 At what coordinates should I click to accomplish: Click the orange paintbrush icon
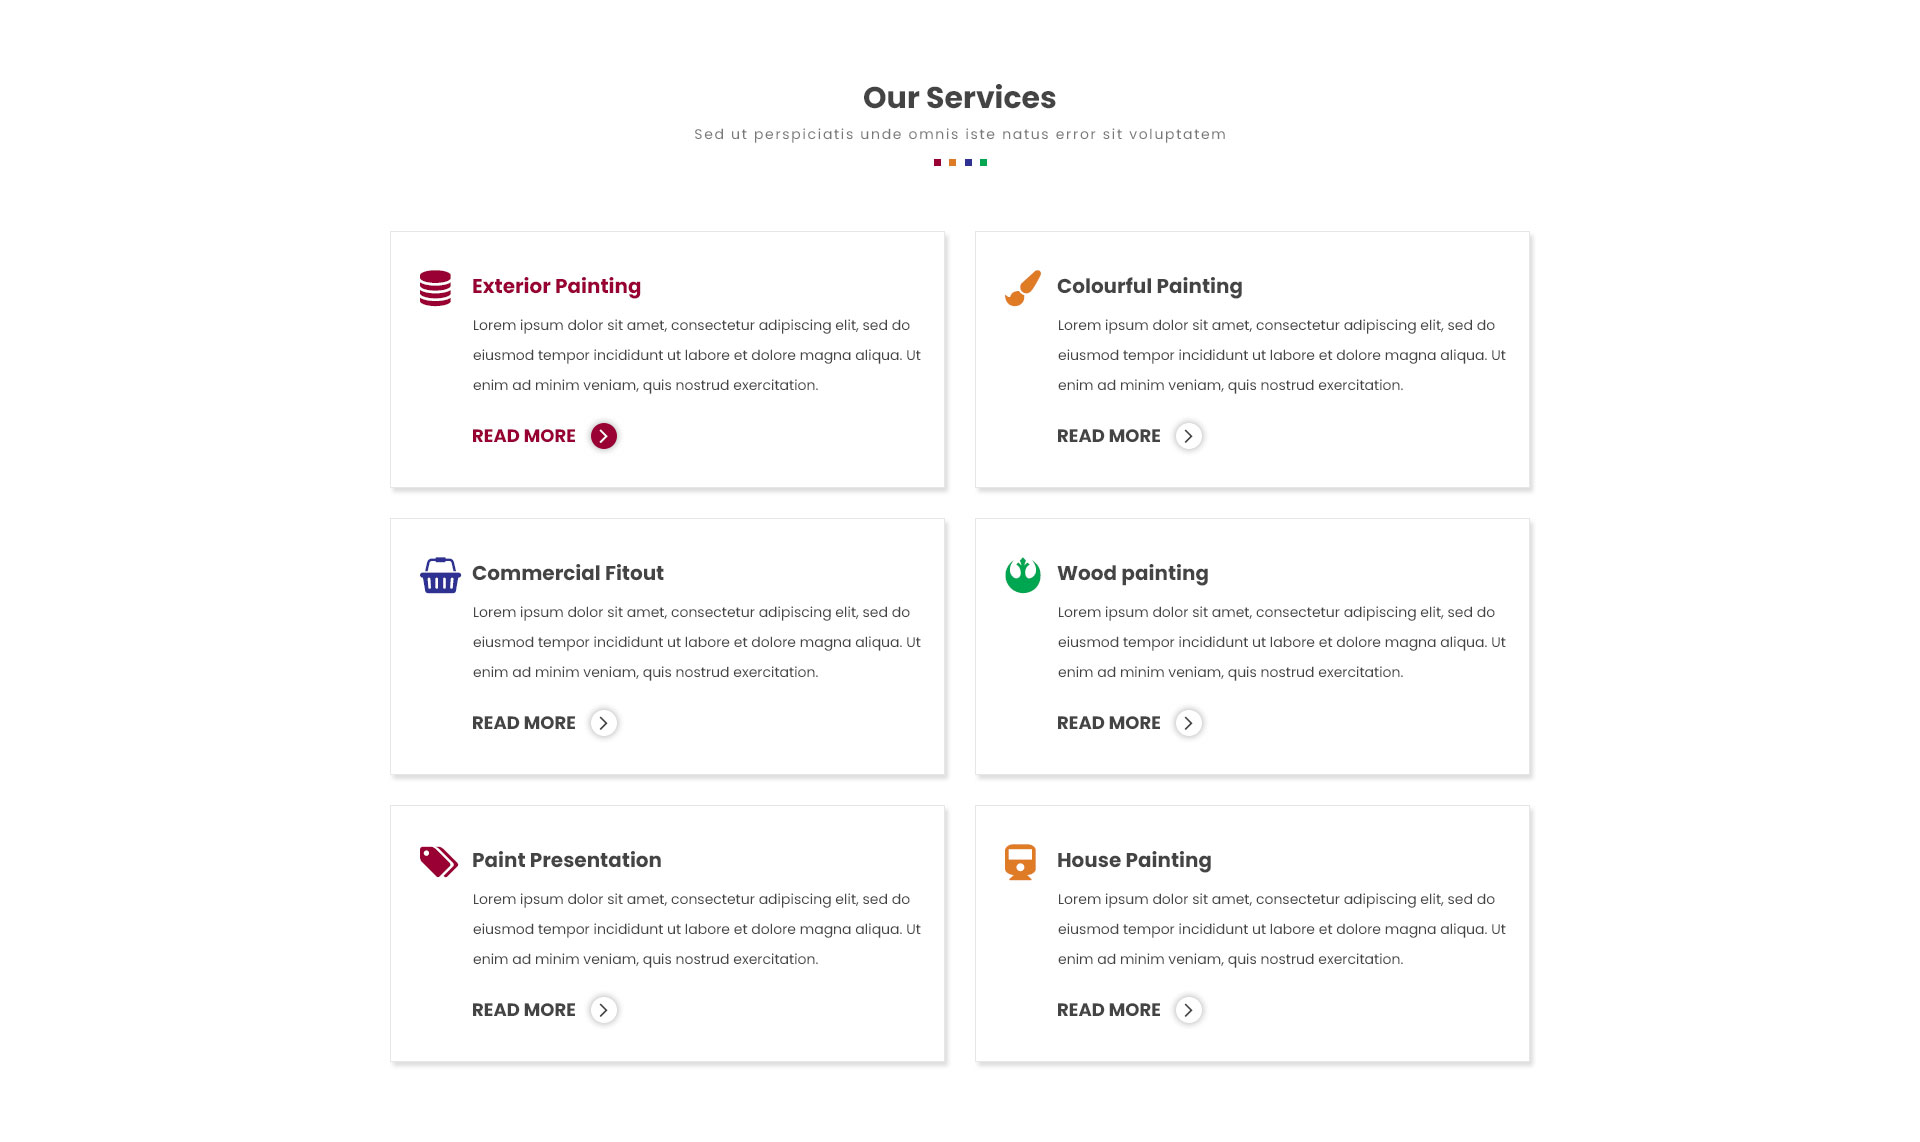pos(1022,288)
